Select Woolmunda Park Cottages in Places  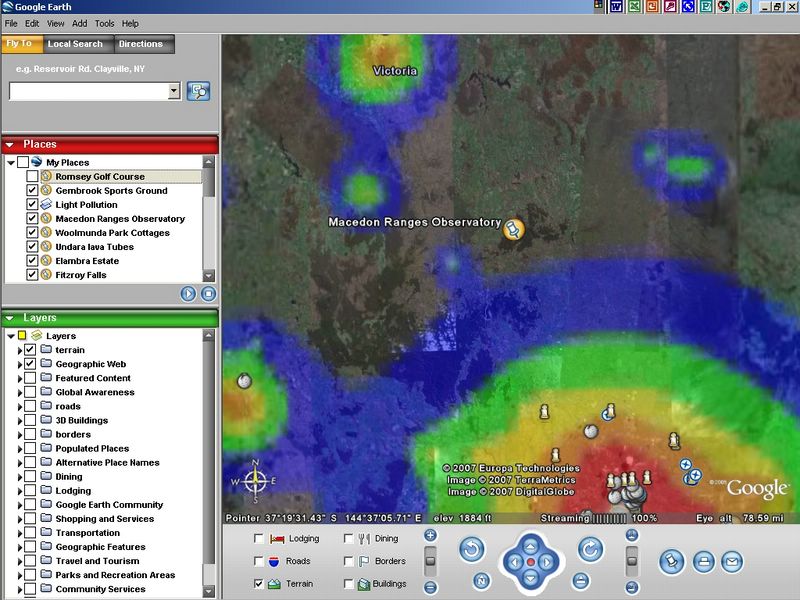112,233
